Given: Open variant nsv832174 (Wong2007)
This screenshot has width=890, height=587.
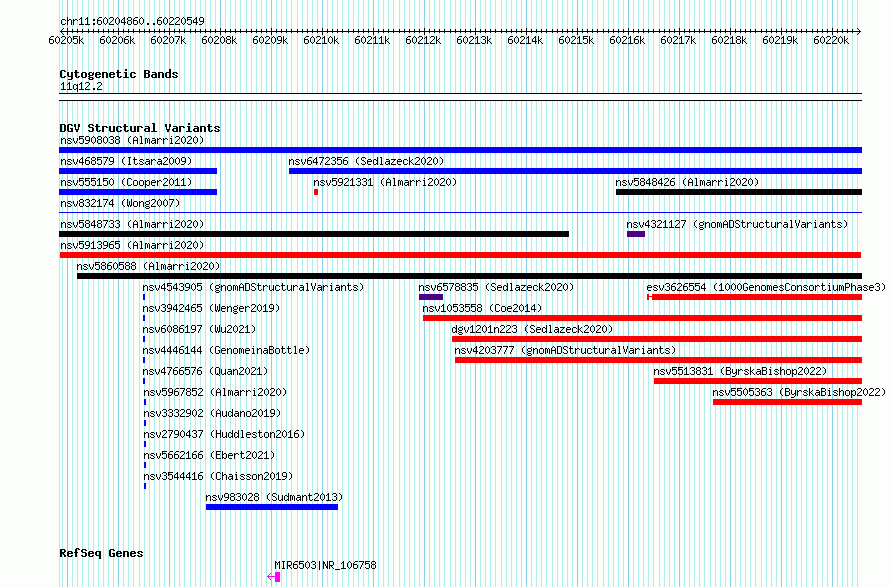Looking at the screenshot, I should click(120, 203).
